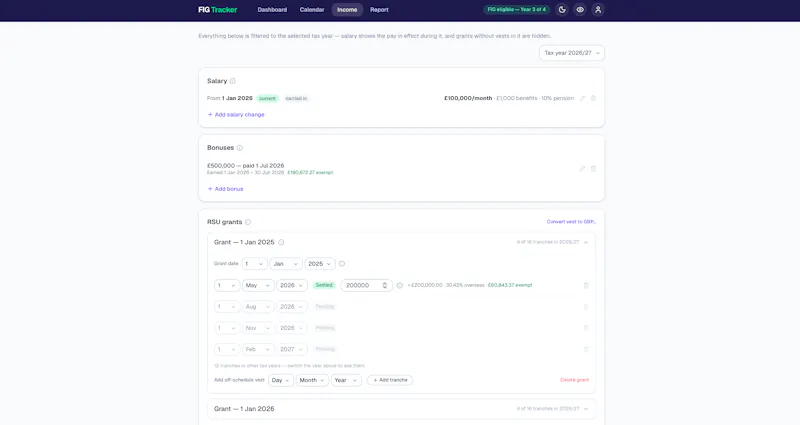The image size is (800, 425).
Task: Show the RSU grants info icon
Action: point(248,222)
